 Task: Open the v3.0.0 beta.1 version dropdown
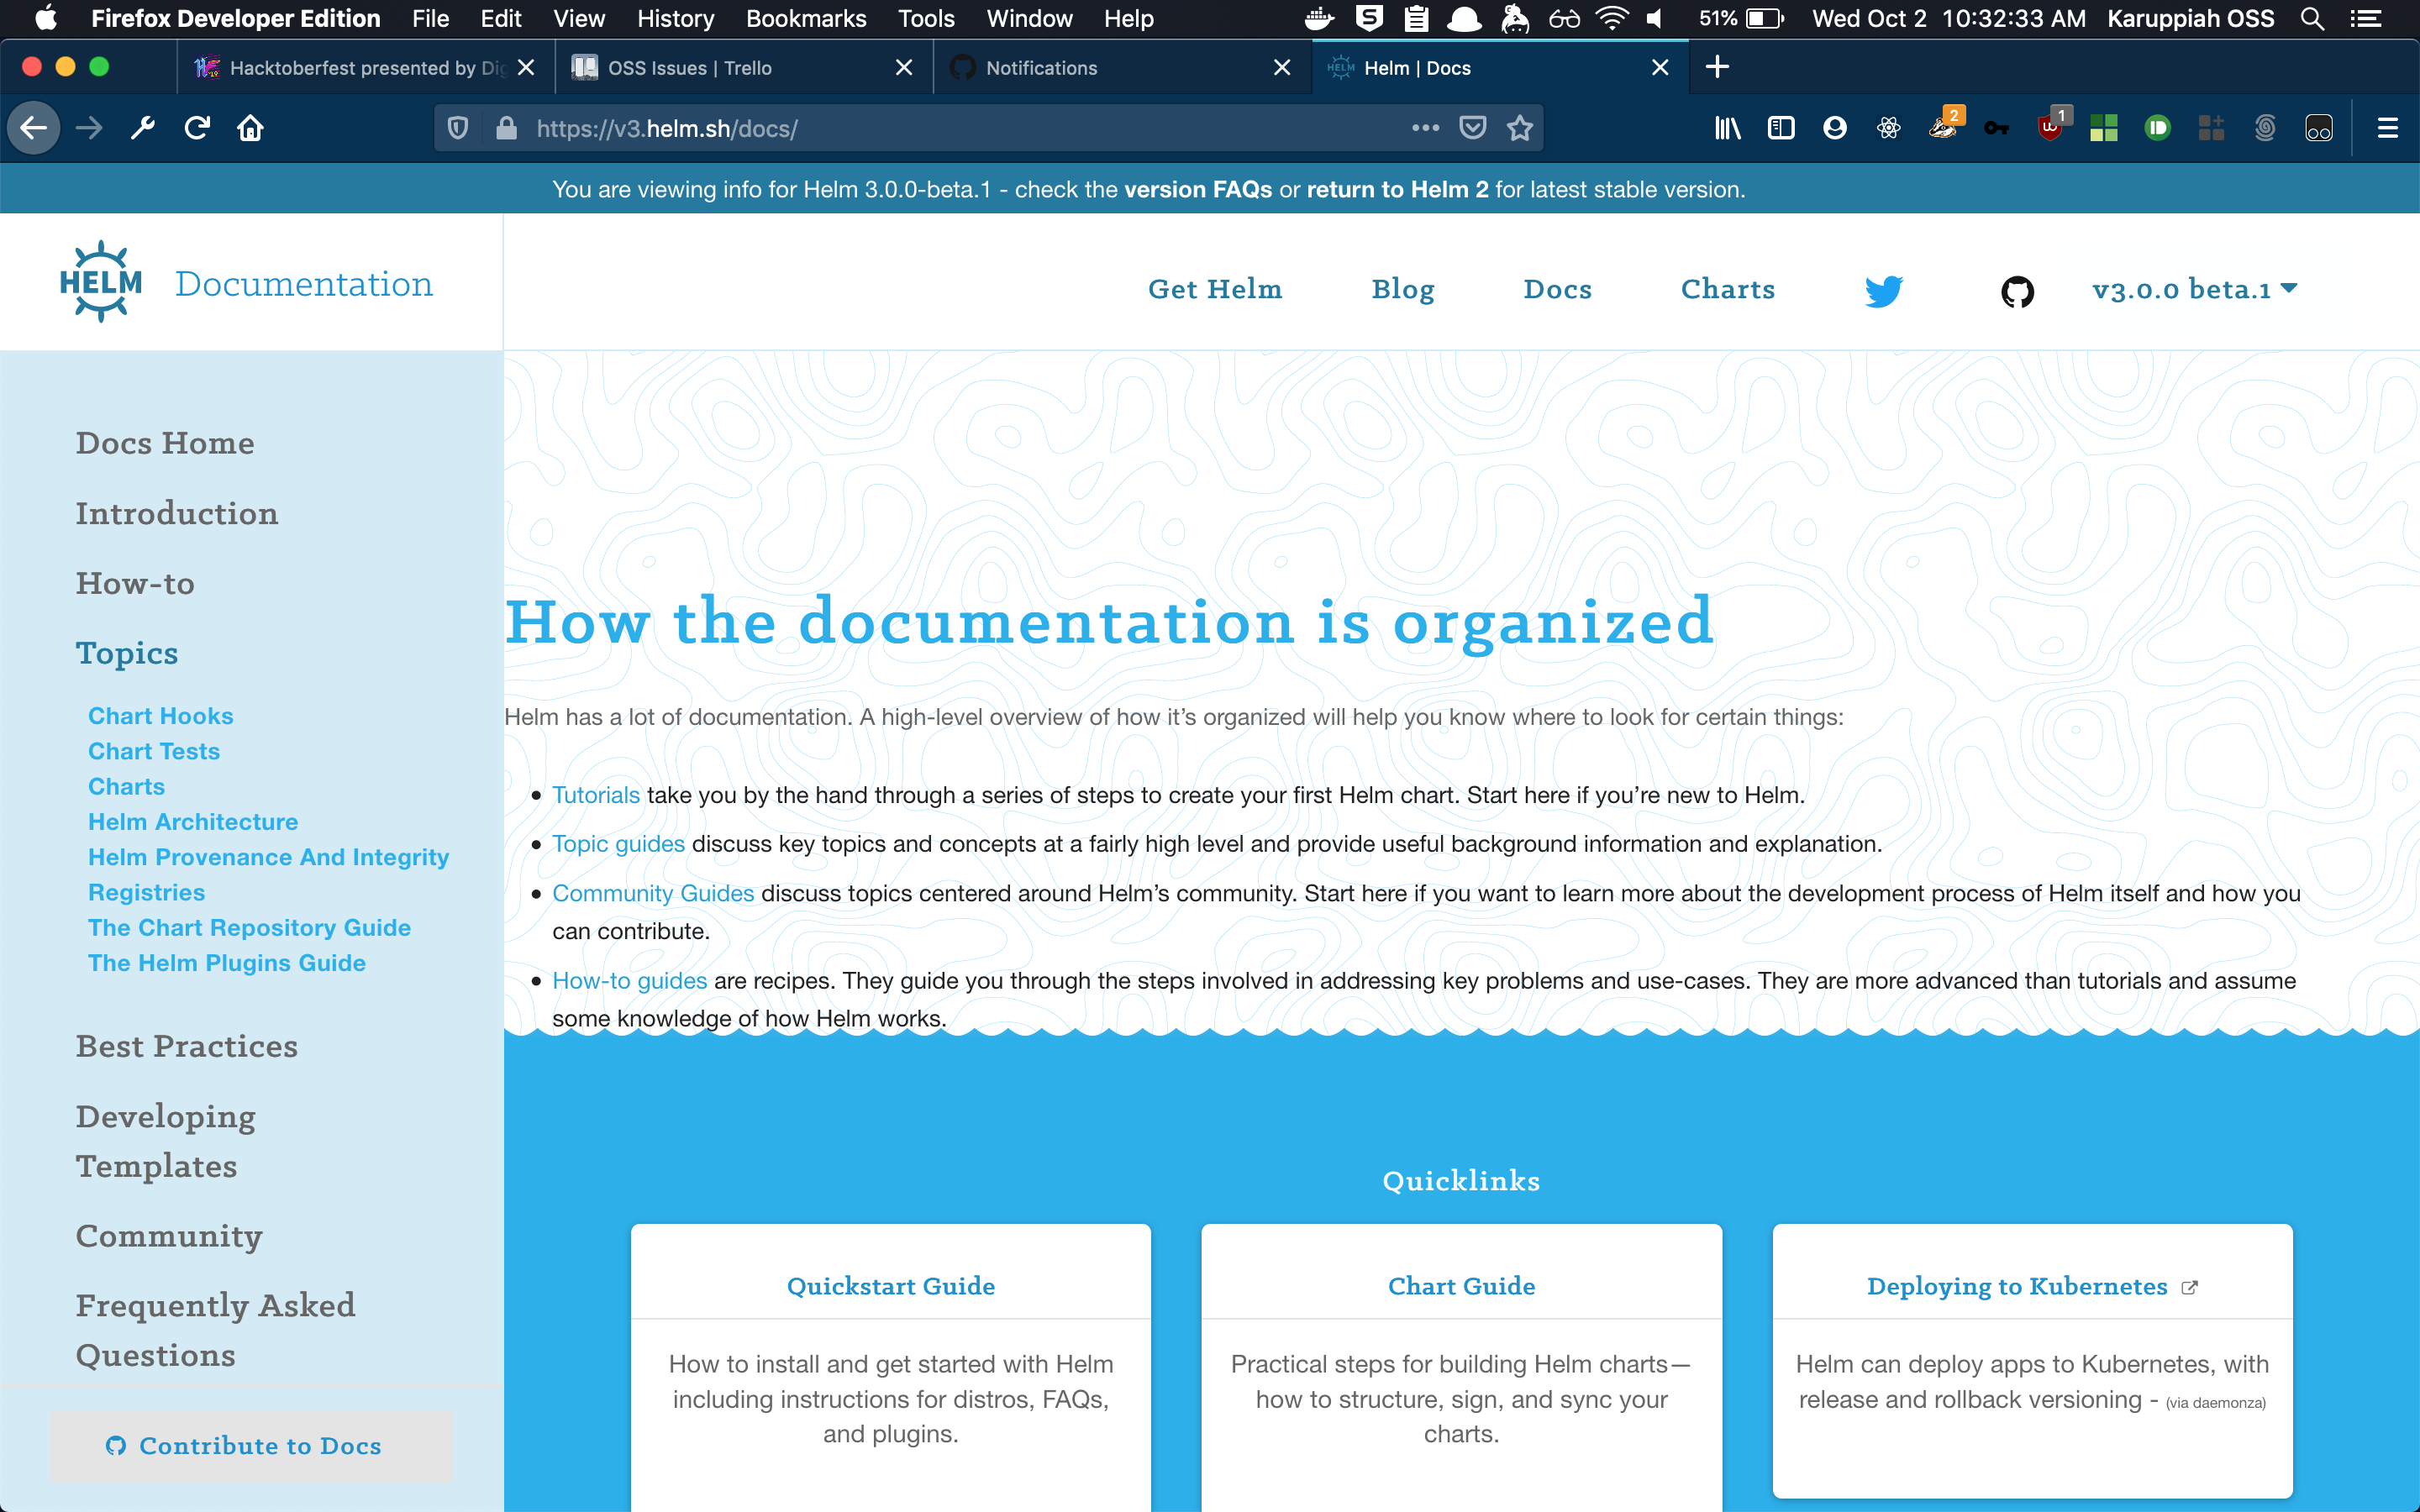point(2195,289)
